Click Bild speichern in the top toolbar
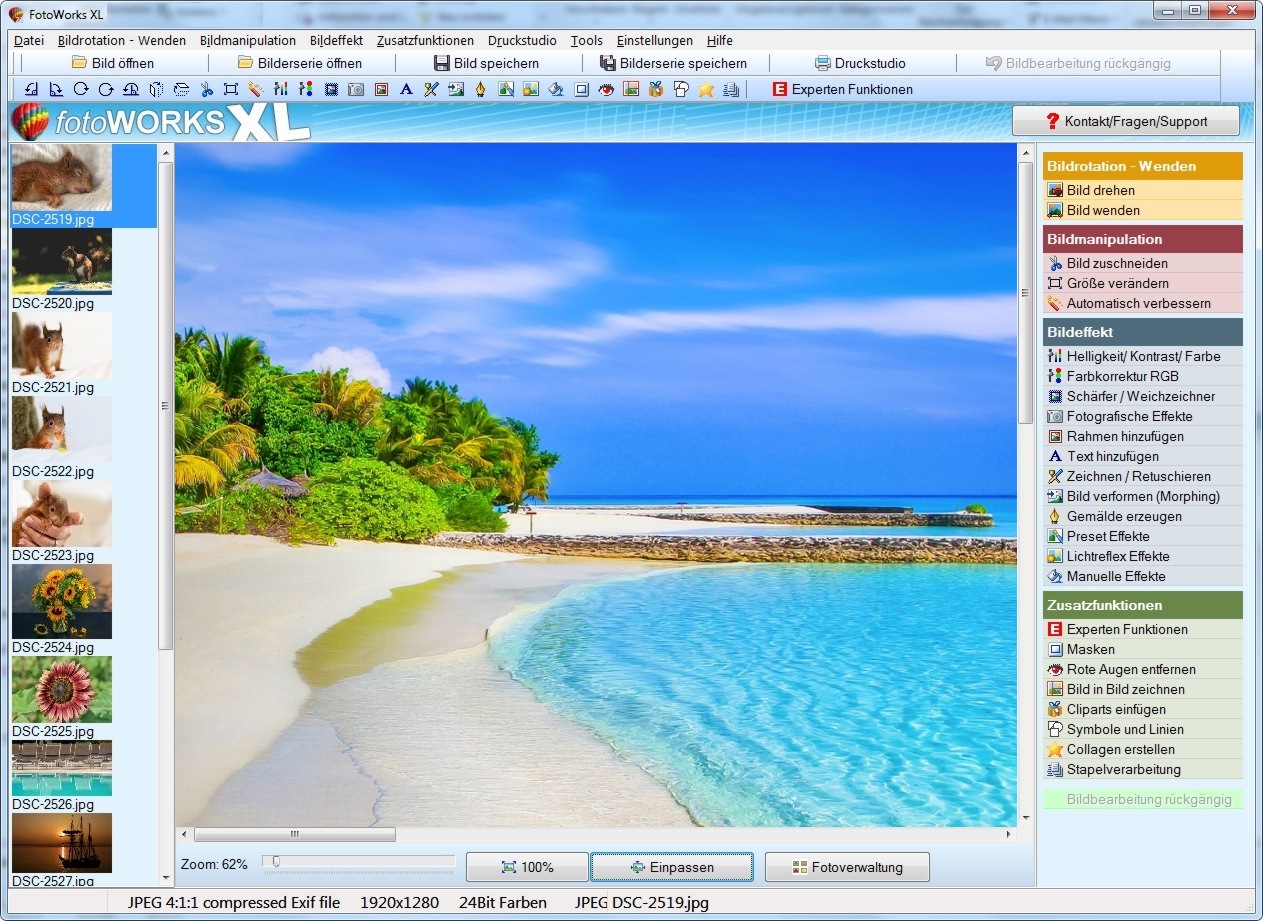 coord(486,63)
